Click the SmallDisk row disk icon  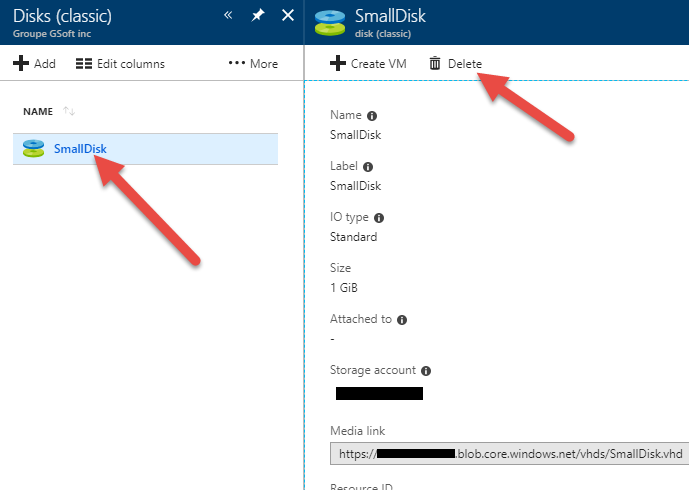point(33,149)
